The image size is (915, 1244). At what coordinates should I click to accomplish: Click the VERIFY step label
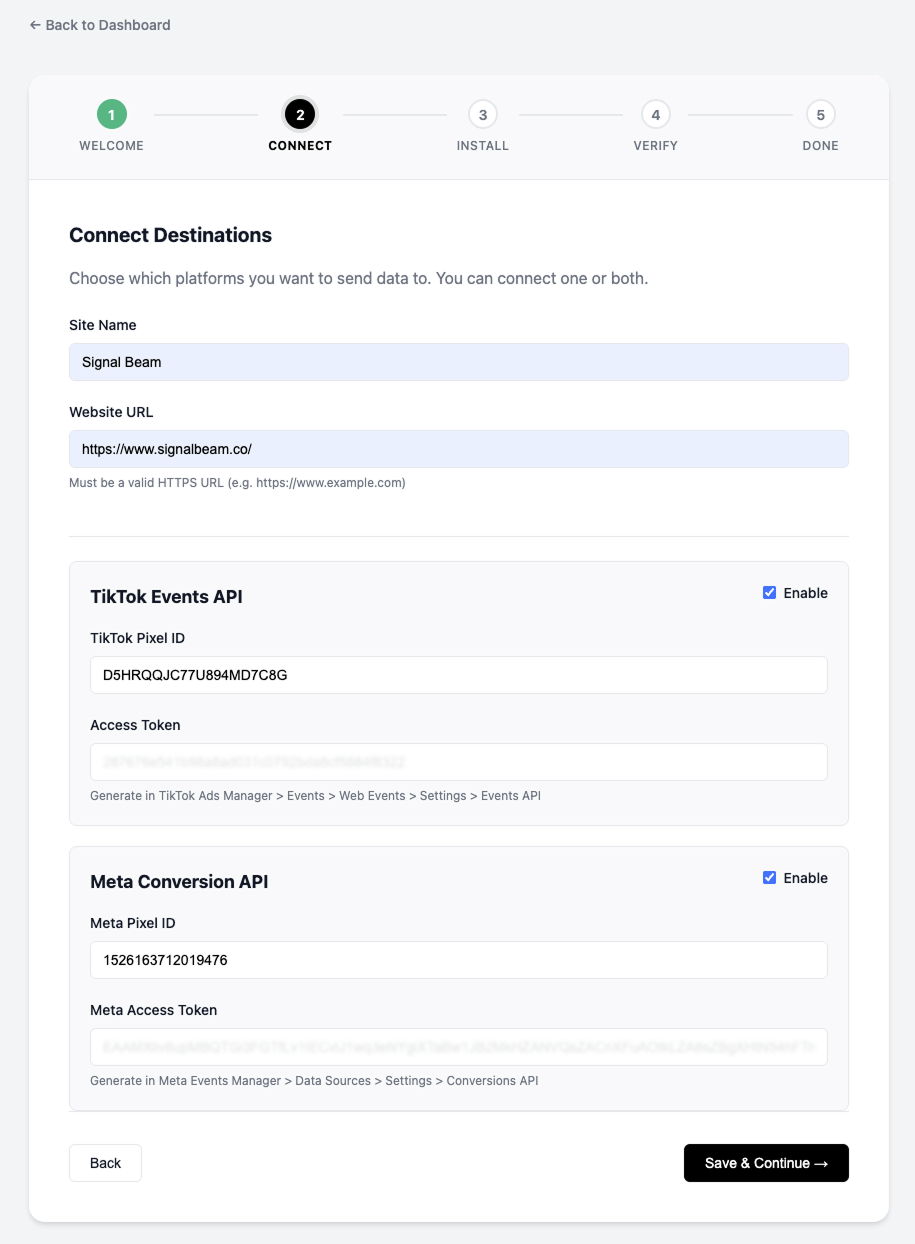(x=656, y=146)
